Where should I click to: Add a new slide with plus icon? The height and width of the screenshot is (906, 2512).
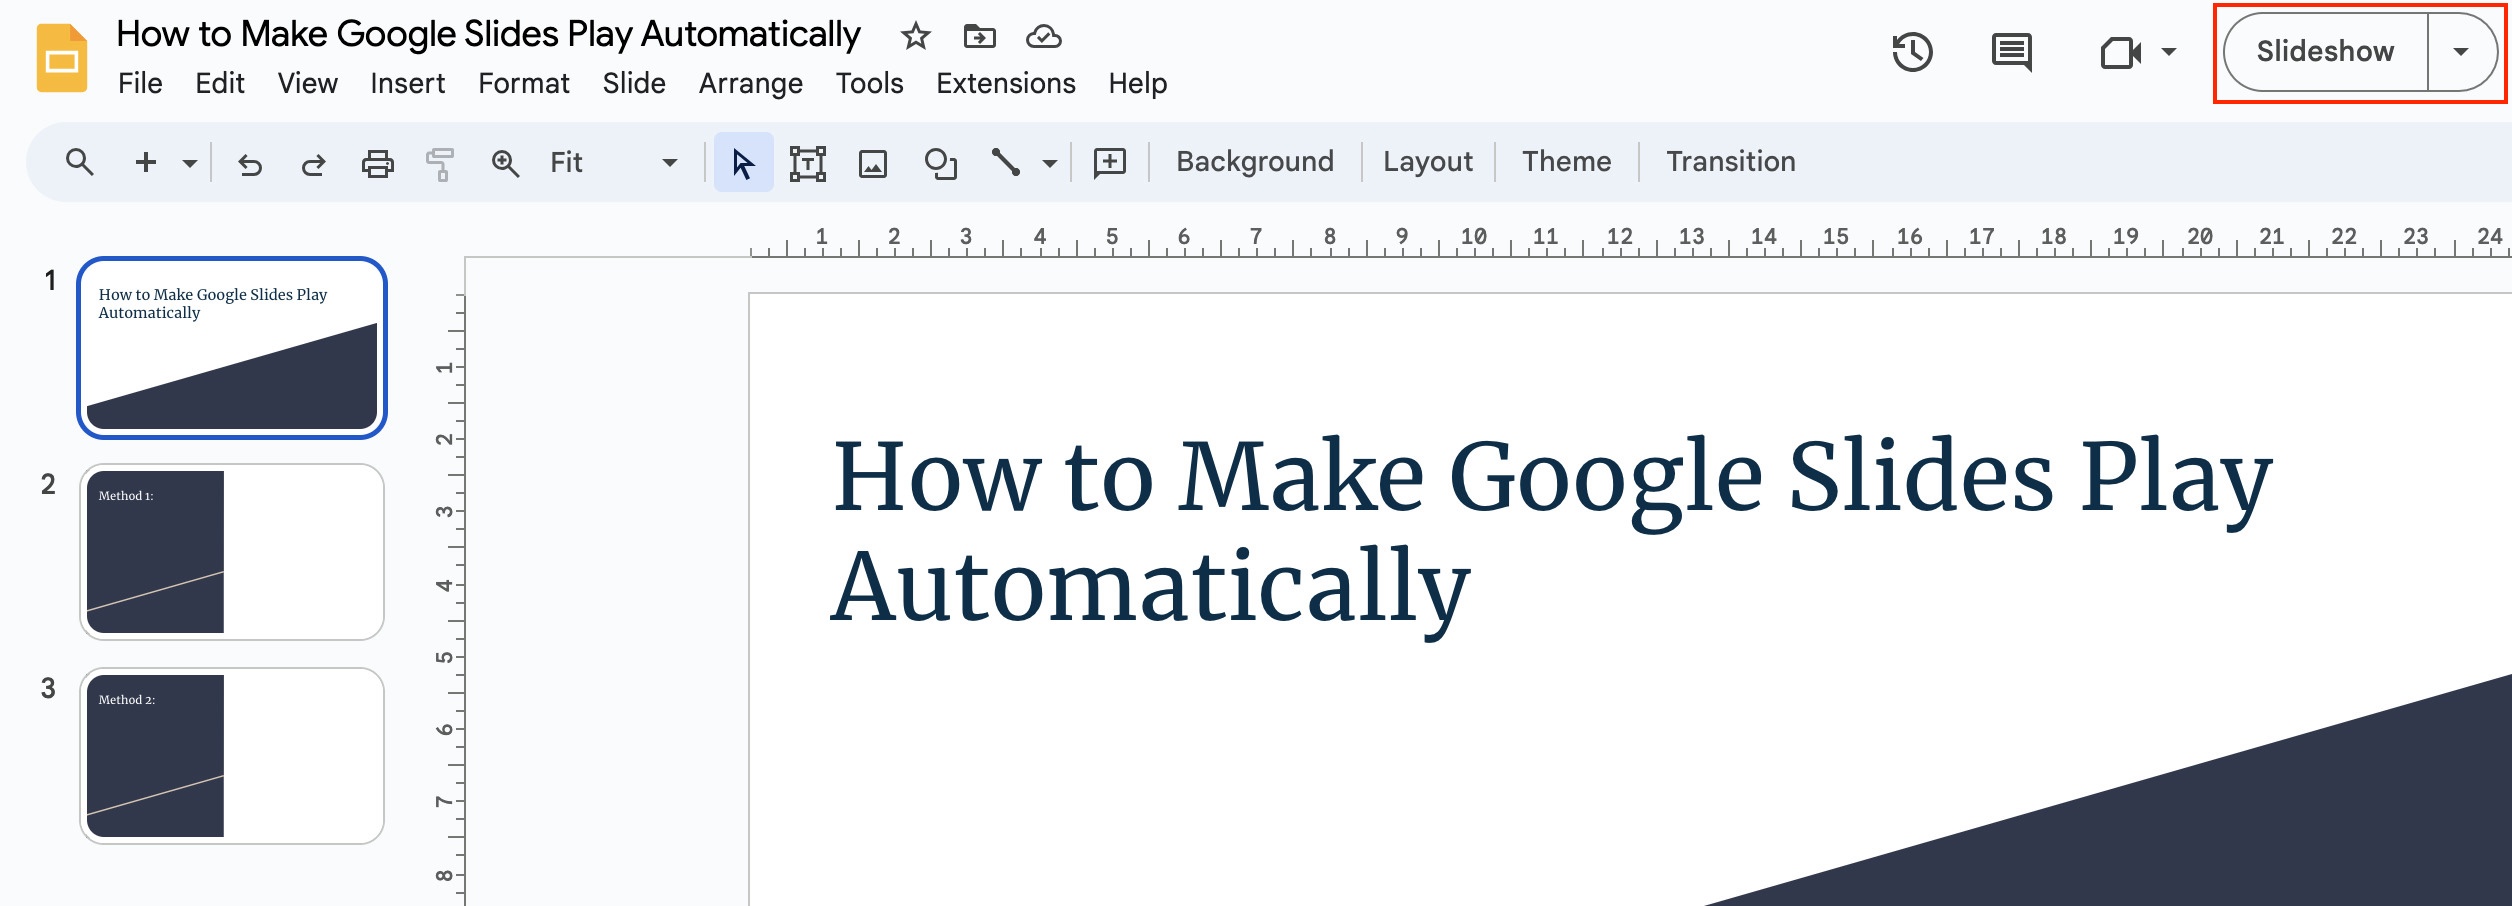pyautogui.click(x=146, y=162)
